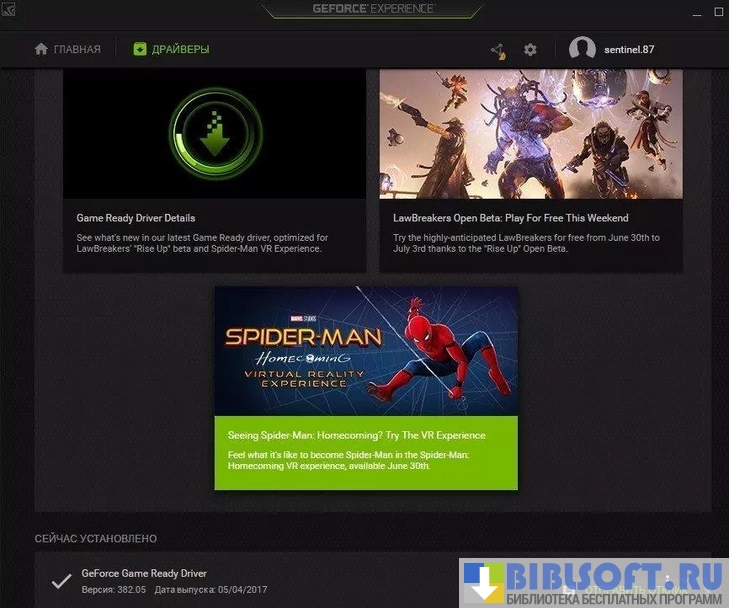Click the checkmark next to installed driver
729x608 pixels.
point(61,581)
